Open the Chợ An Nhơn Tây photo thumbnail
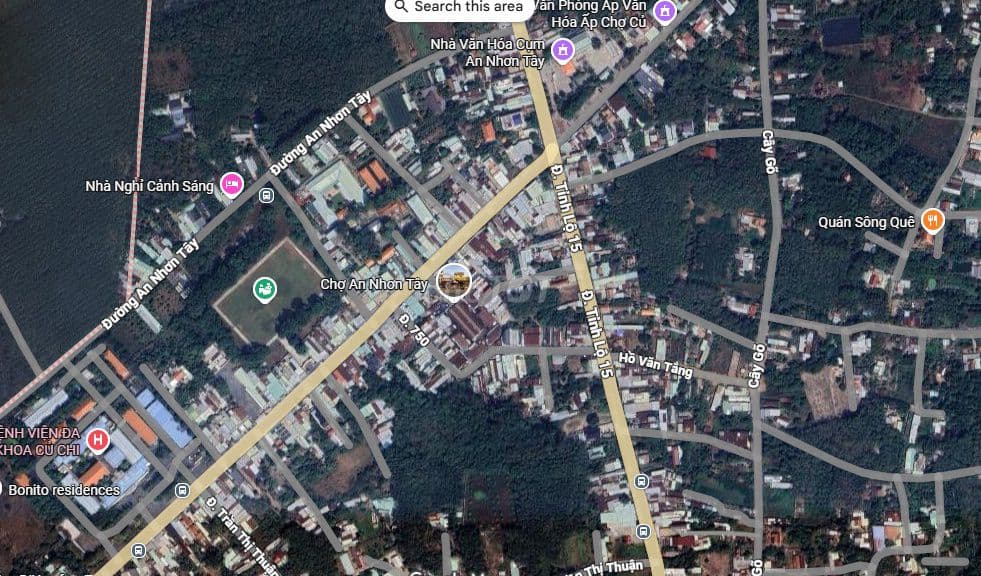Image resolution: width=981 pixels, height=576 pixels. click(454, 282)
